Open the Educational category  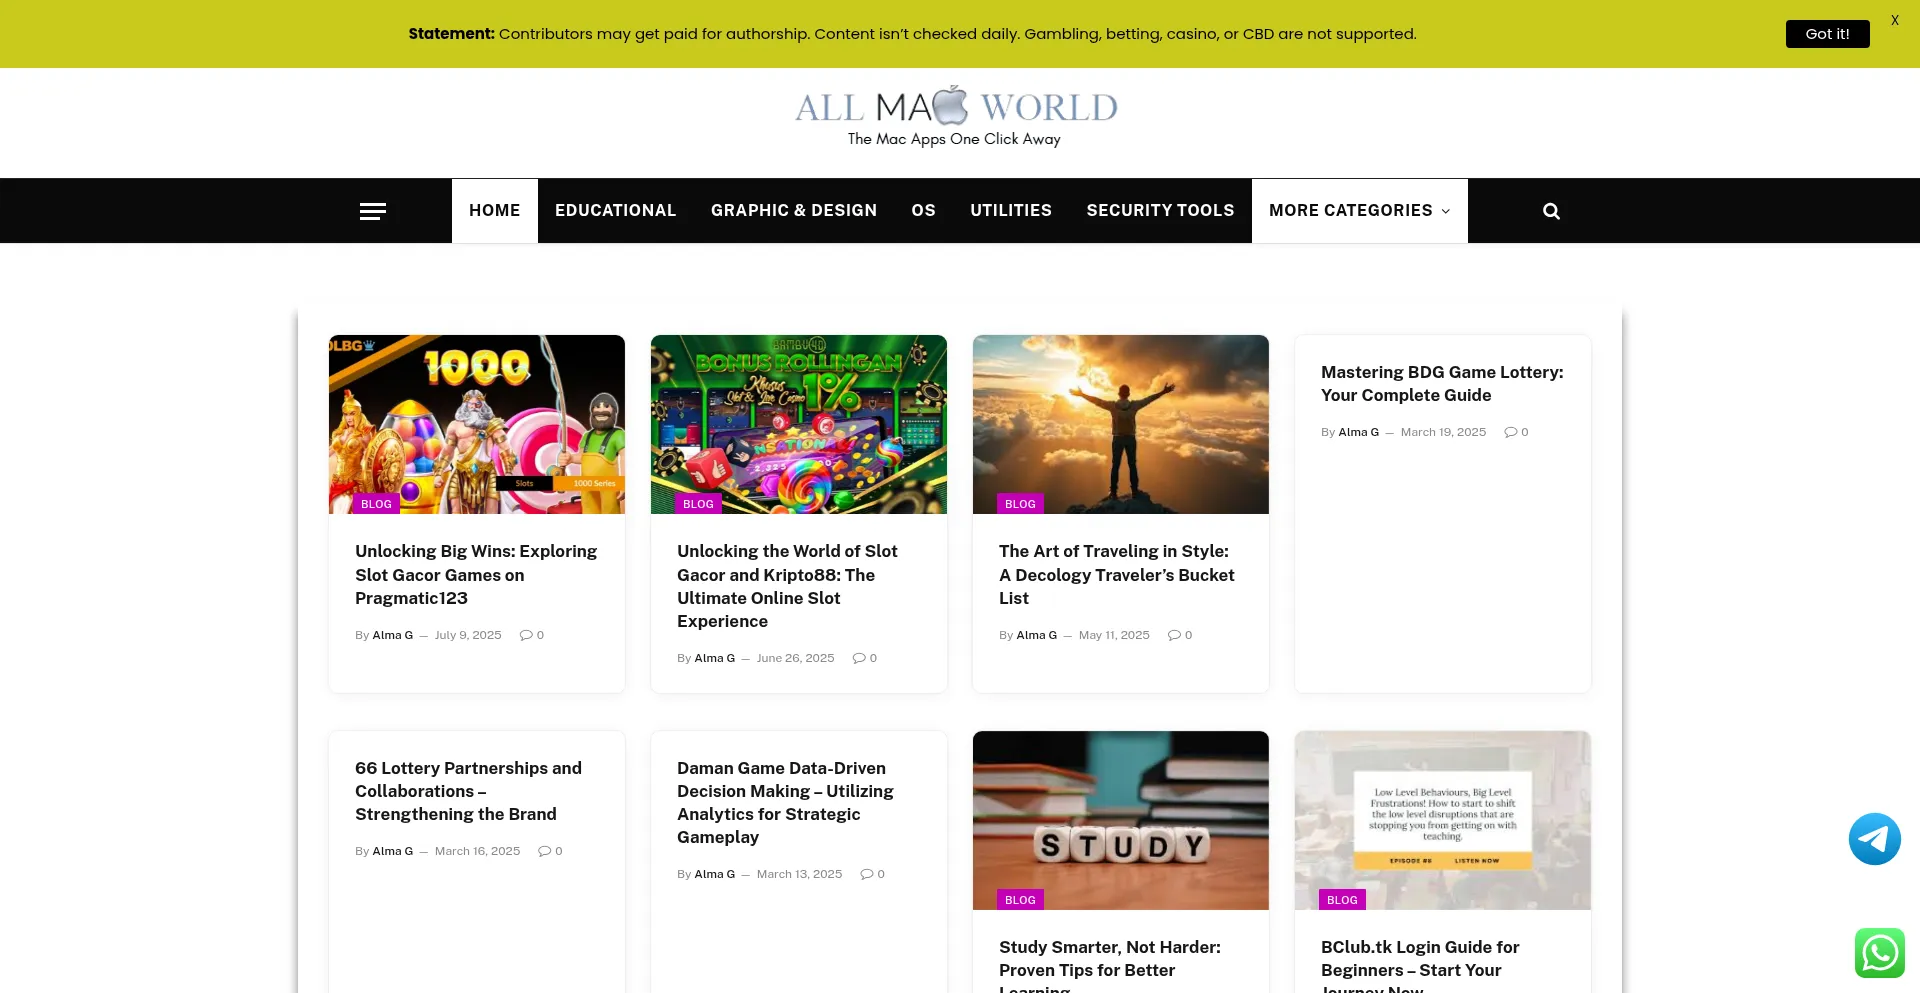point(616,211)
